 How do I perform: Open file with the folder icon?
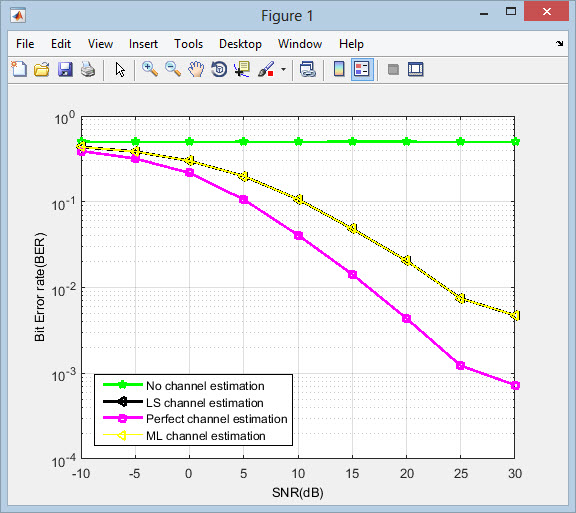[x=42, y=69]
